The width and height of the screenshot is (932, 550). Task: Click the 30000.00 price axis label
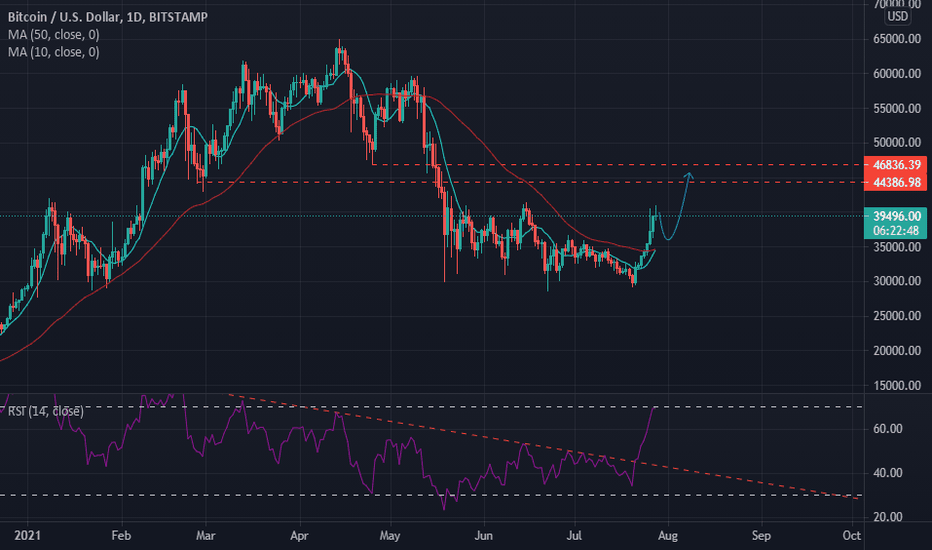coord(897,281)
